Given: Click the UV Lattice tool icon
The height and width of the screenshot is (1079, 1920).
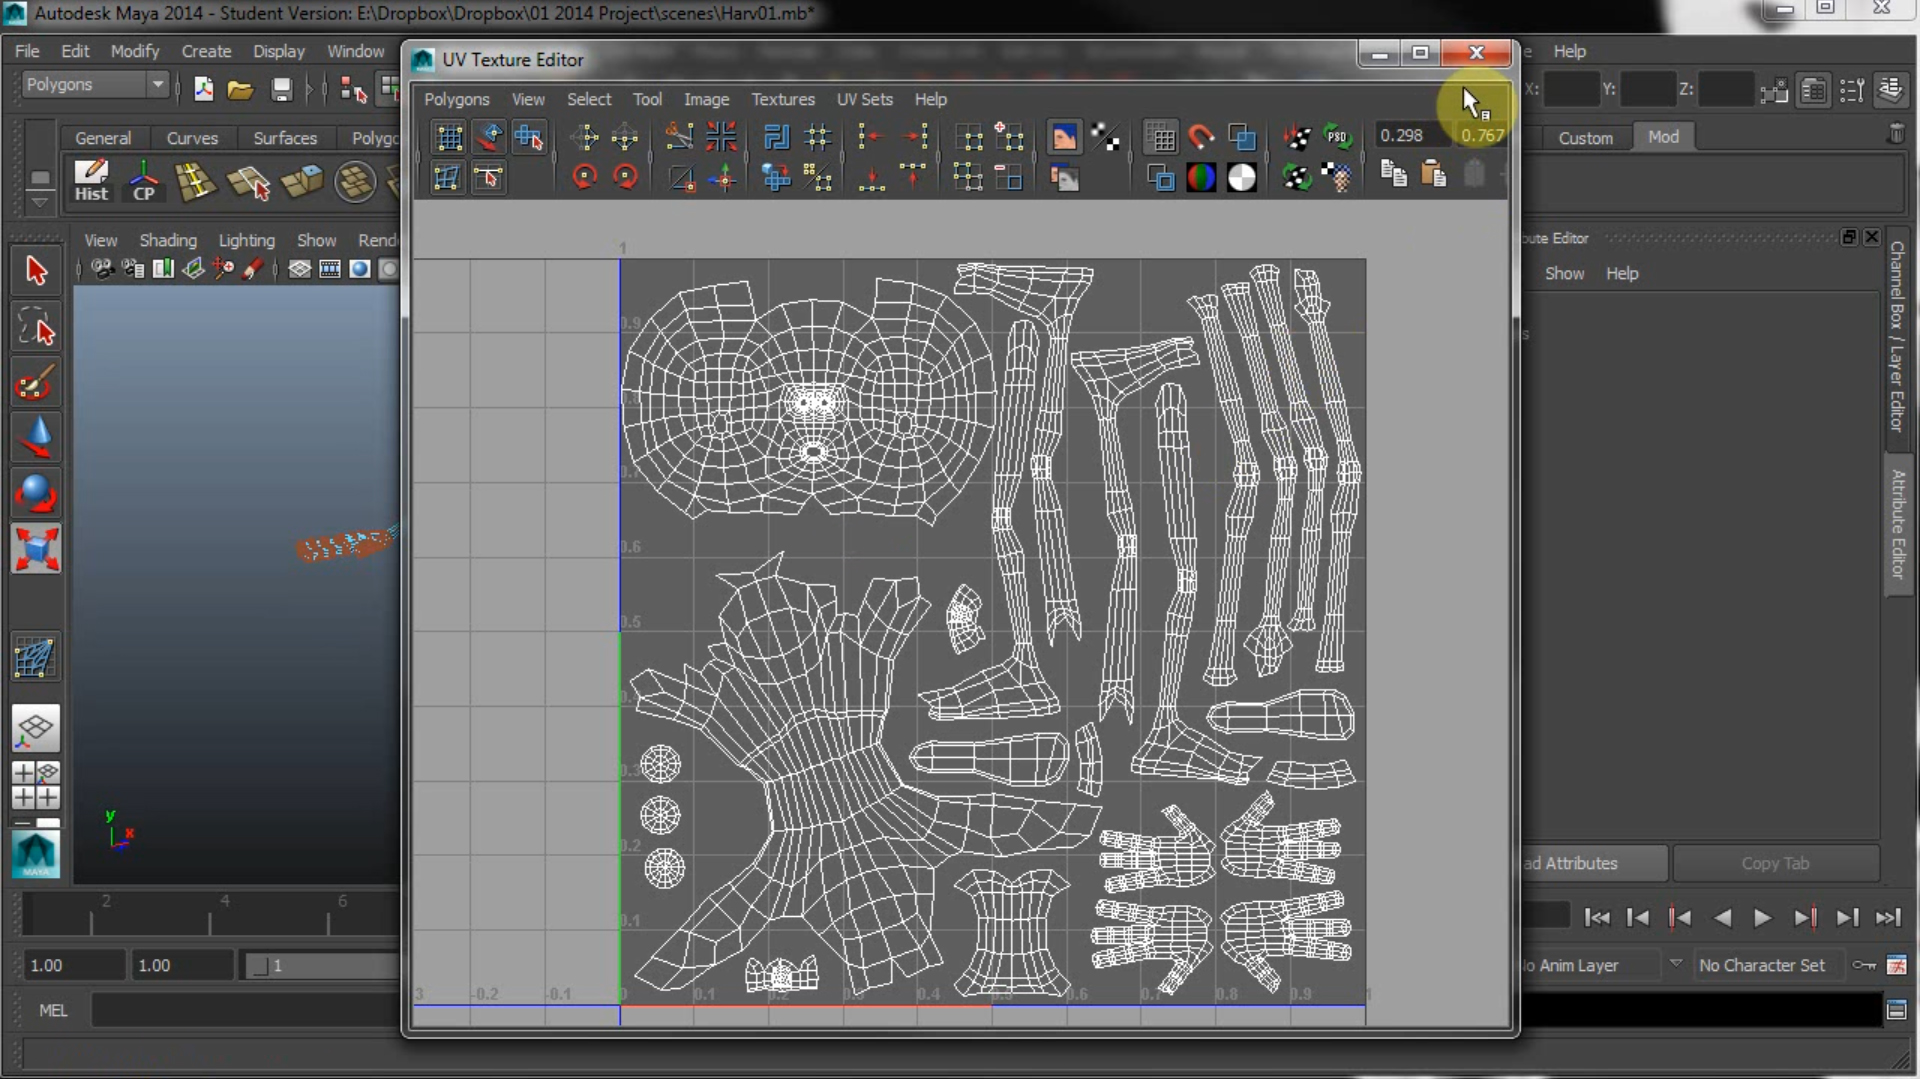Looking at the screenshot, I should point(448,137).
